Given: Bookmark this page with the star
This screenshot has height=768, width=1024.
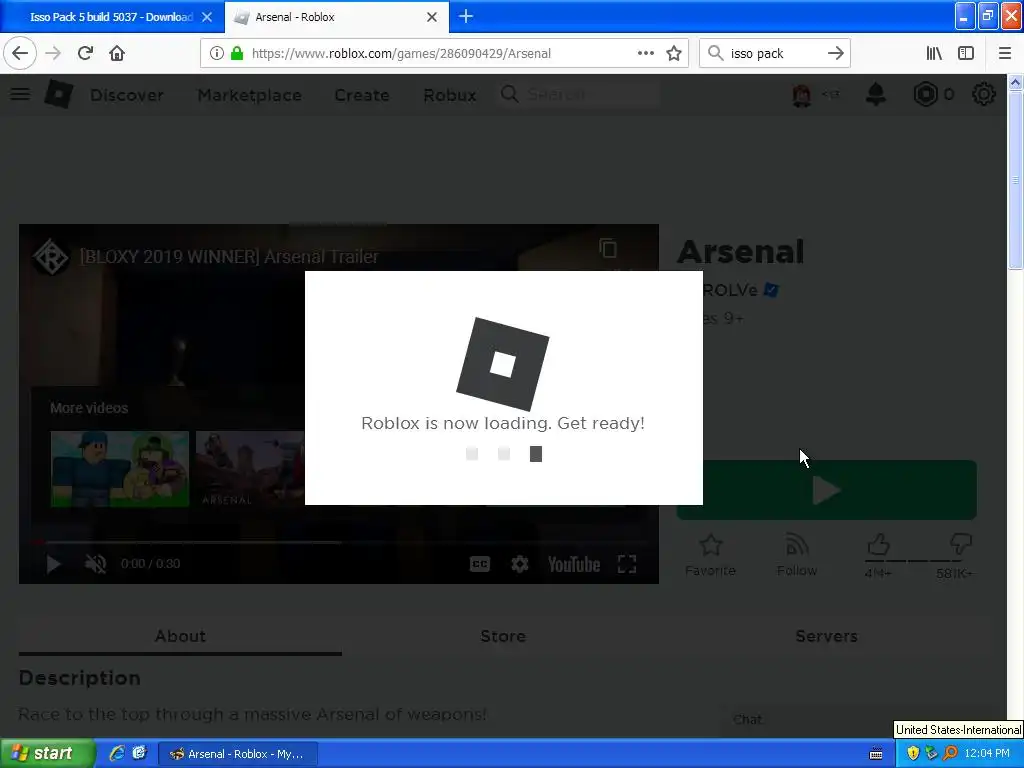Looking at the screenshot, I should click(674, 53).
